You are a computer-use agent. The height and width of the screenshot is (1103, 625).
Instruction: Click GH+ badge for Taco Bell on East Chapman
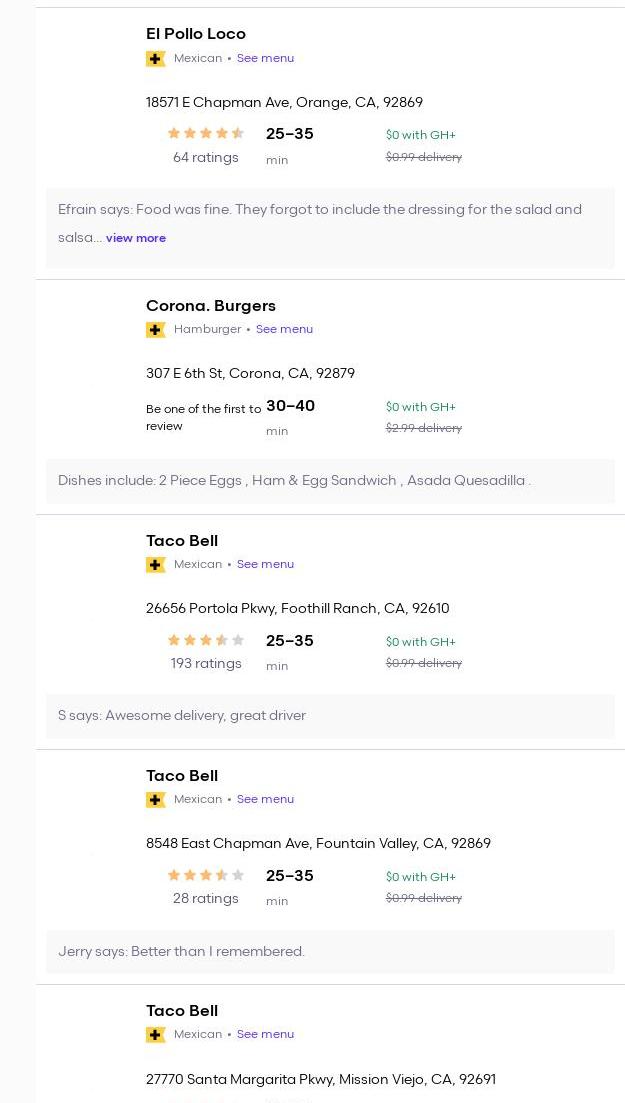[x=156, y=800]
